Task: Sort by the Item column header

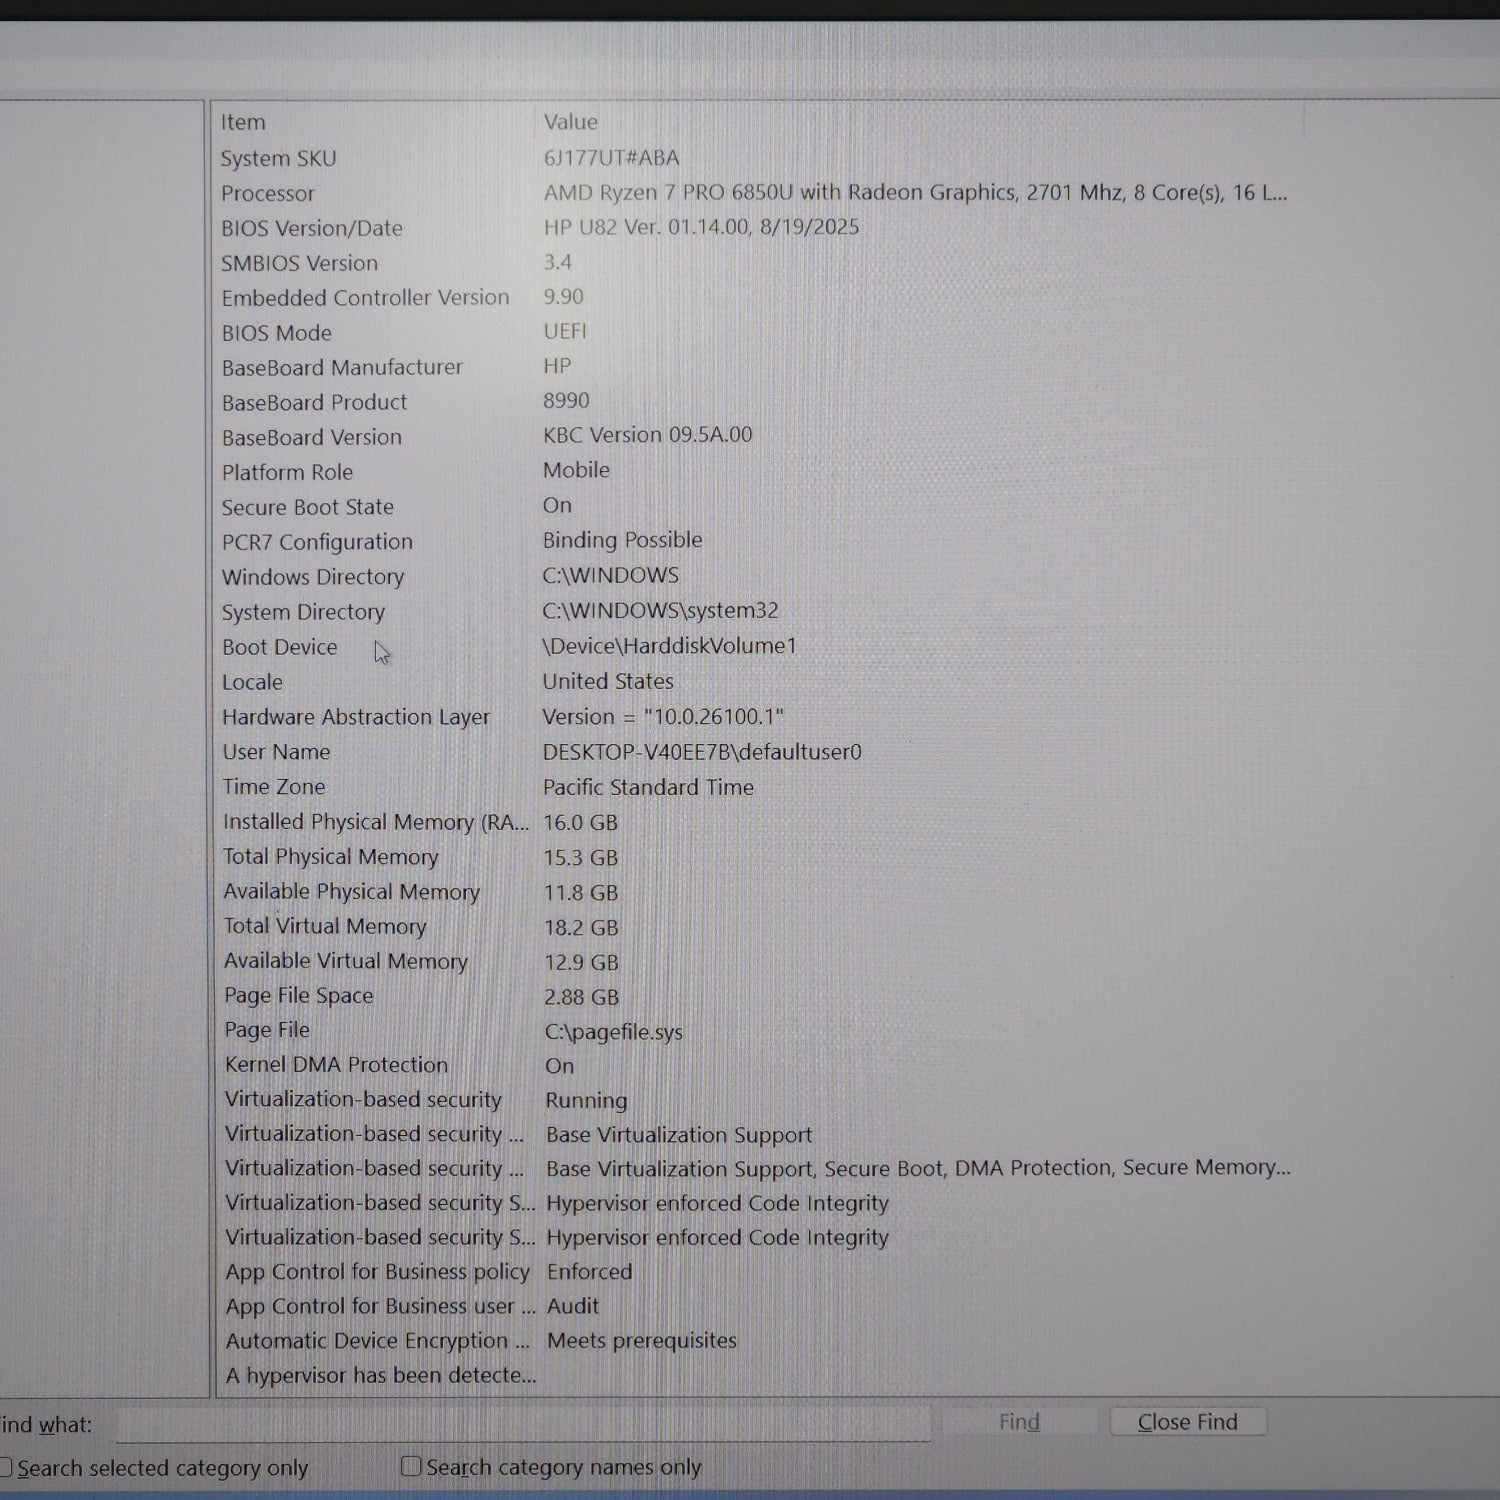Action: coord(243,122)
